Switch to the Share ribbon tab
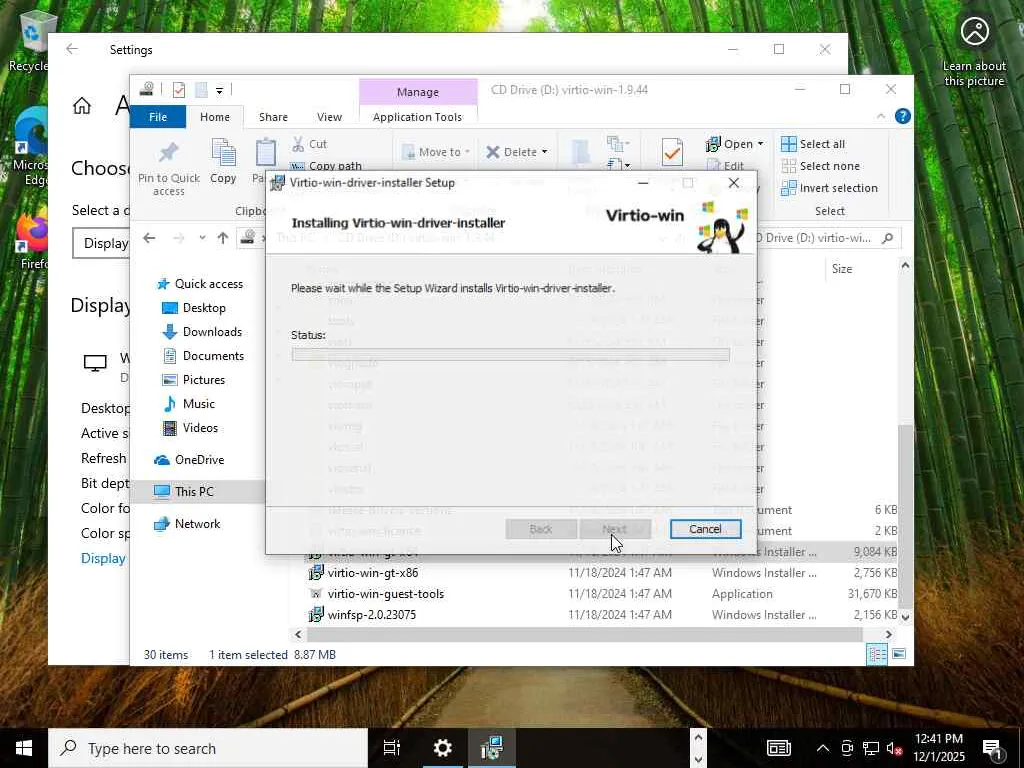Viewport: 1024px width, 768px height. click(273, 117)
